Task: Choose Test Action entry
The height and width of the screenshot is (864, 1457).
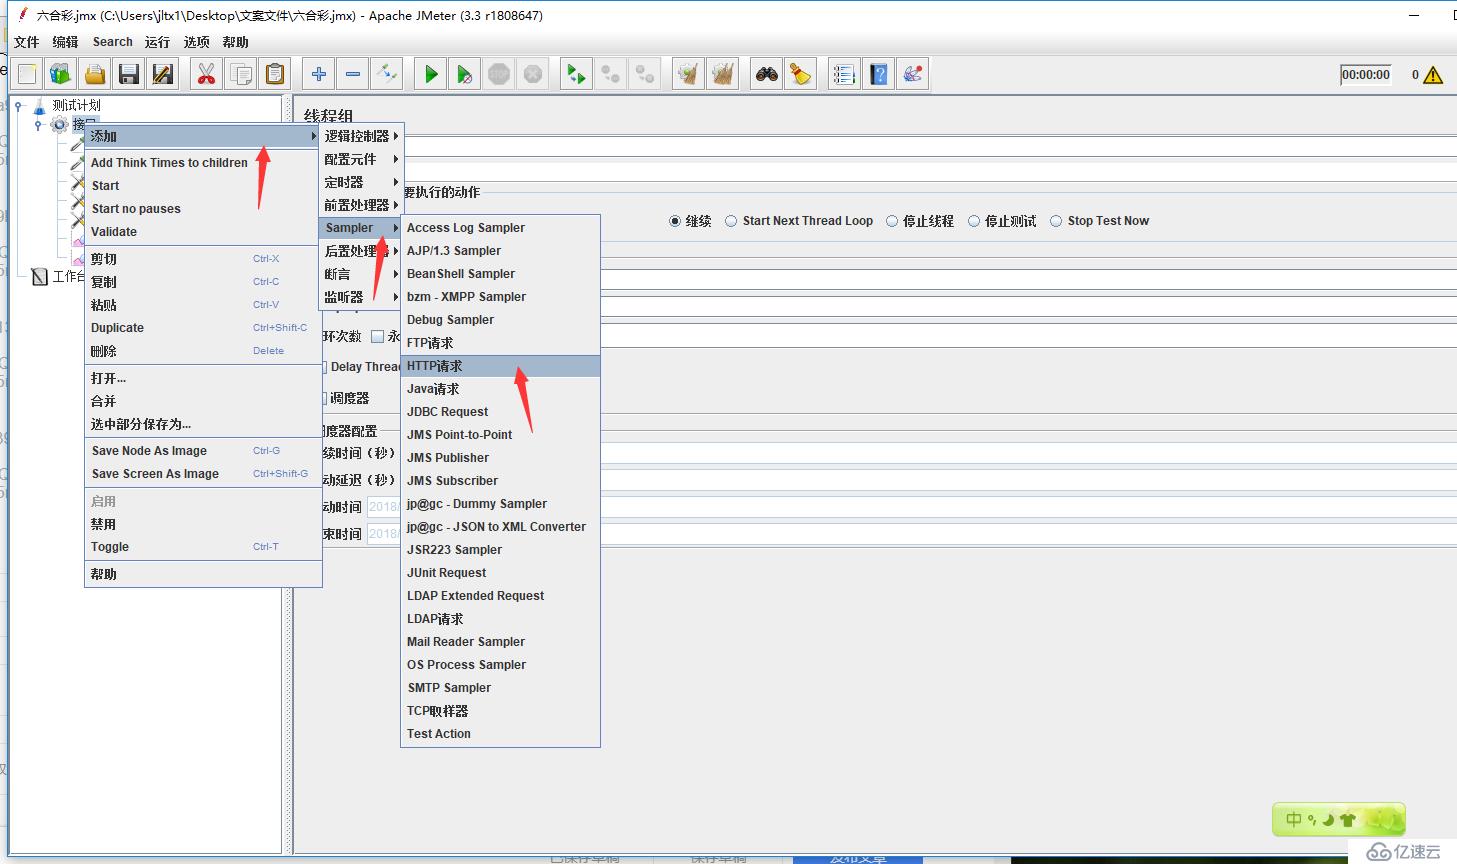Action: click(500, 734)
